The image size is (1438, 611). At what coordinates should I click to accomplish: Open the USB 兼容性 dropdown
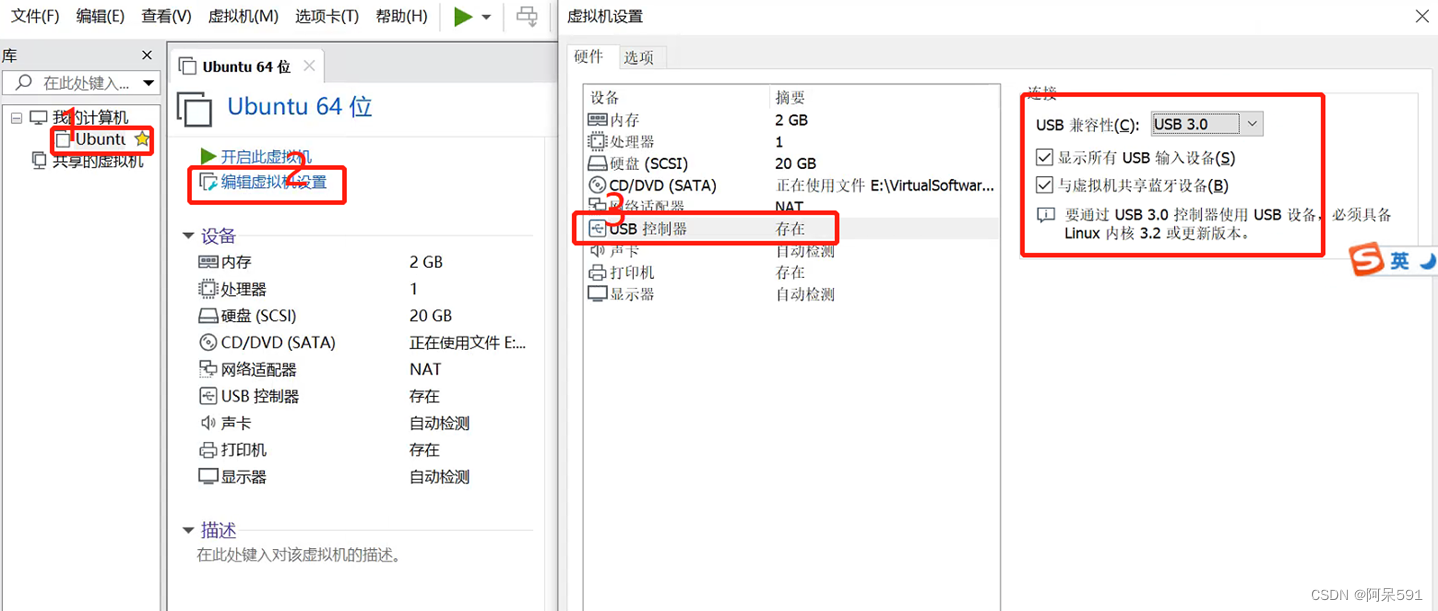click(1207, 124)
